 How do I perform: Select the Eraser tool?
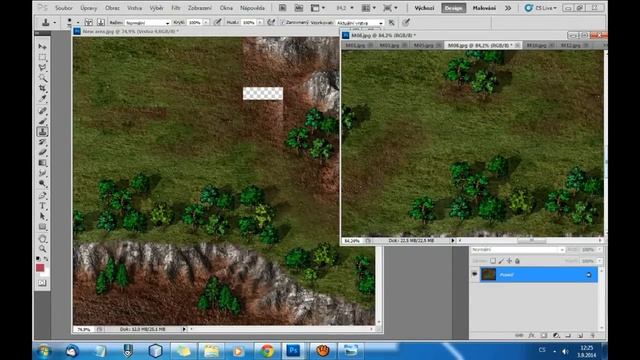pyautogui.click(x=42, y=152)
